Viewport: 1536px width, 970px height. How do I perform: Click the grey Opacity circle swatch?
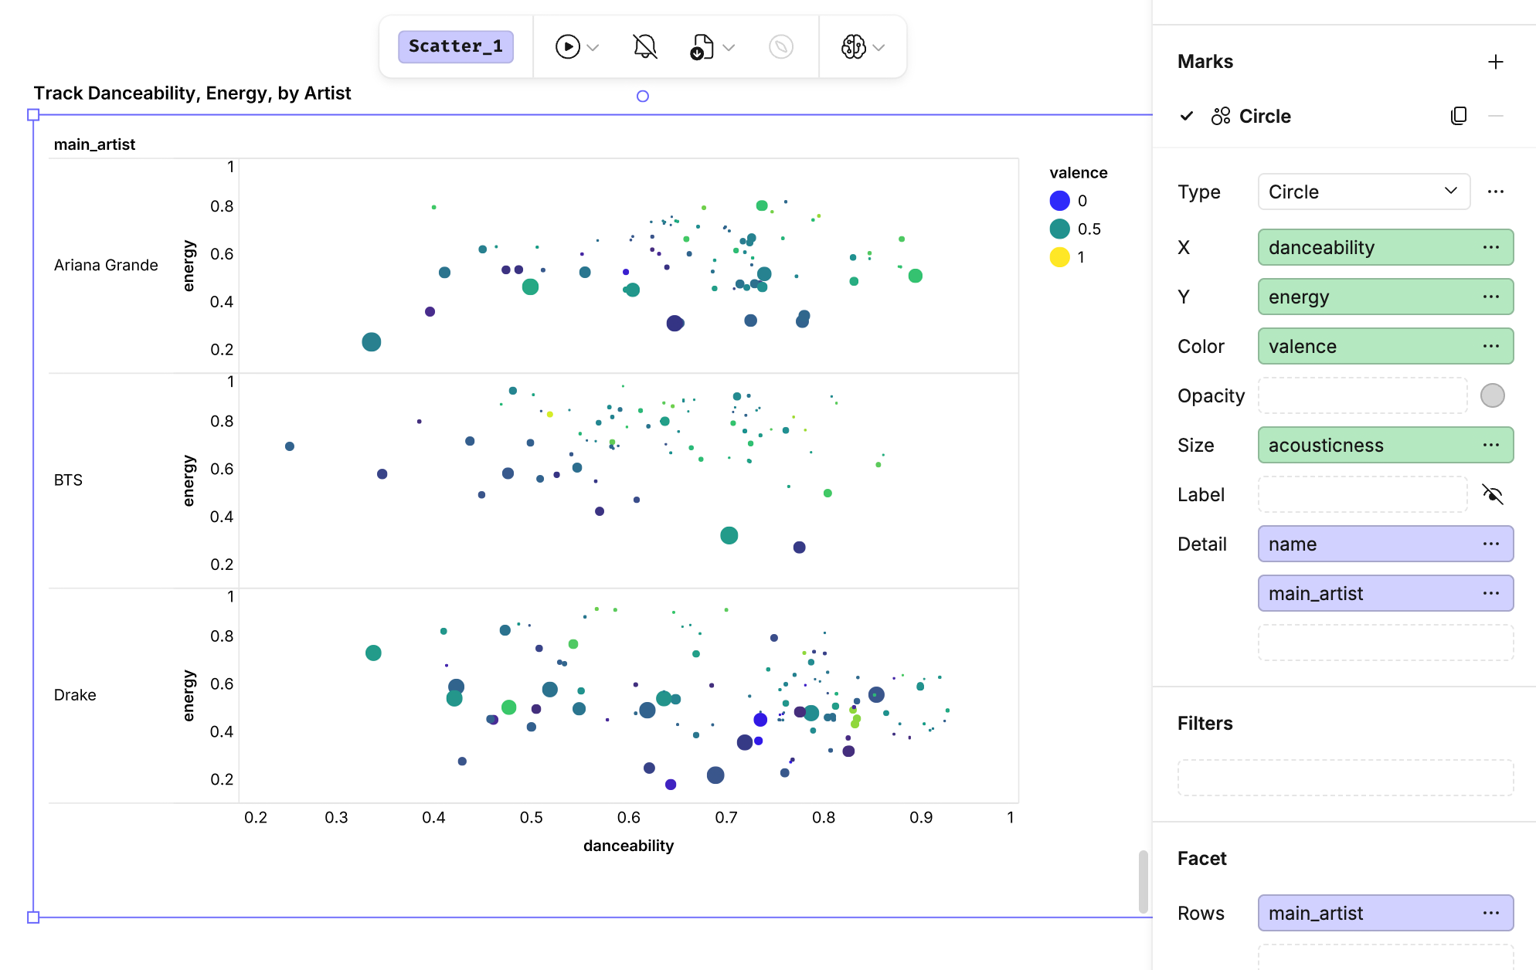coord(1492,396)
